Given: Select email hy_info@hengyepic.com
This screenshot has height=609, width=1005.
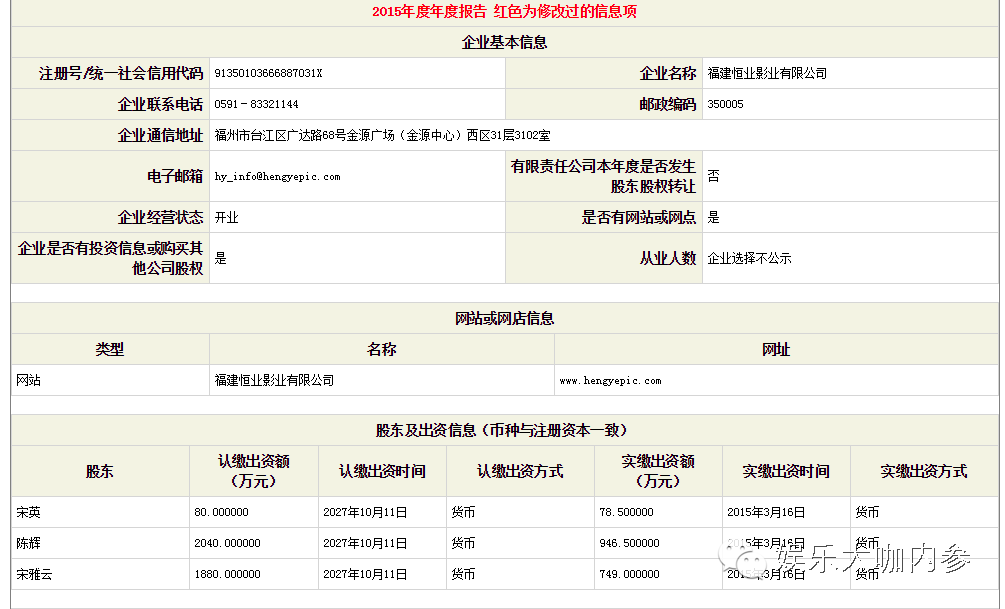Looking at the screenshot, I should [277, 176].
